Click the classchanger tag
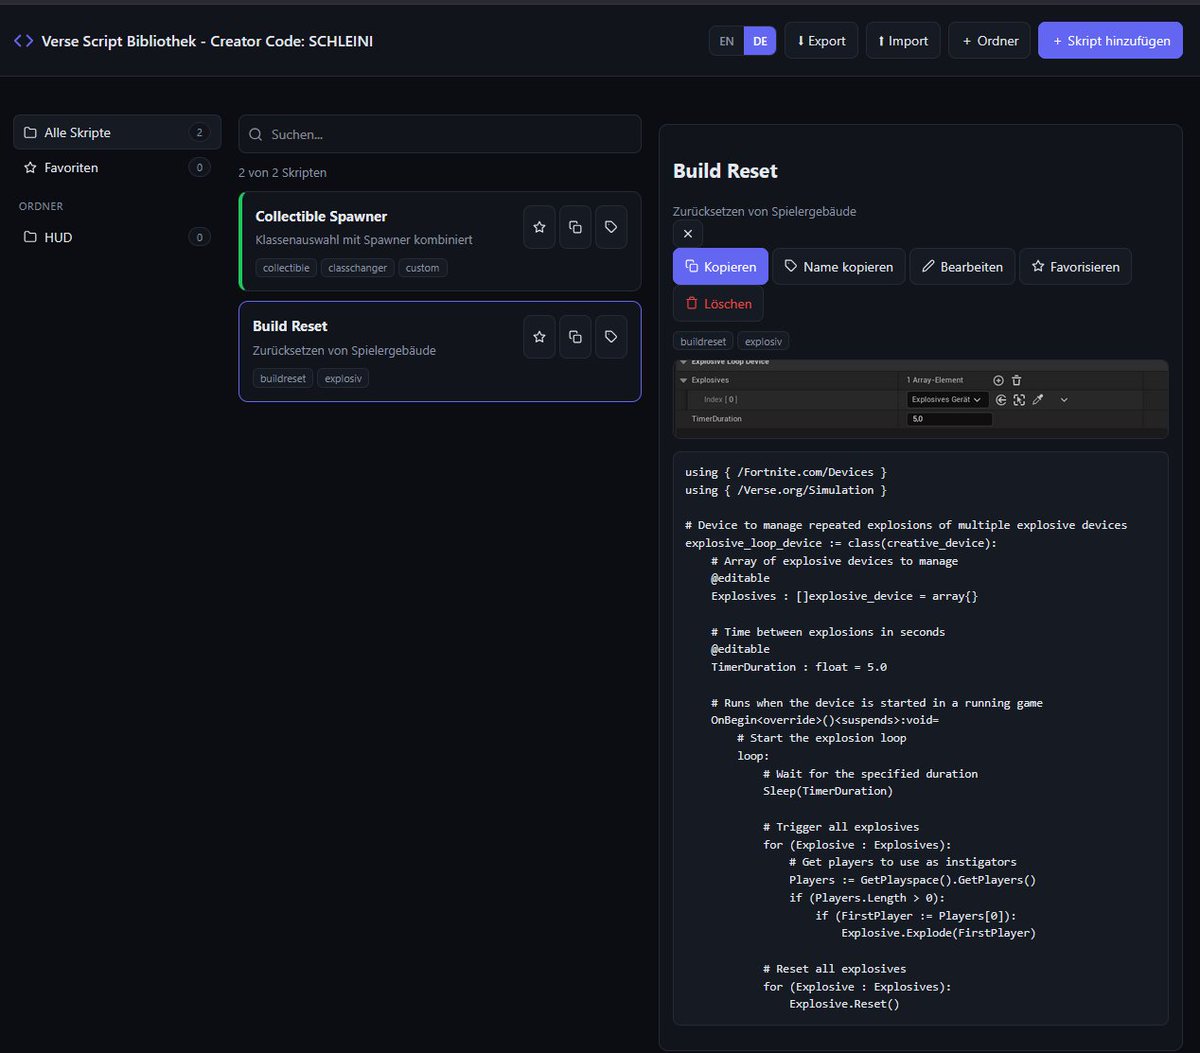This screenshot has width=1200, height=1053. [358, 268]
